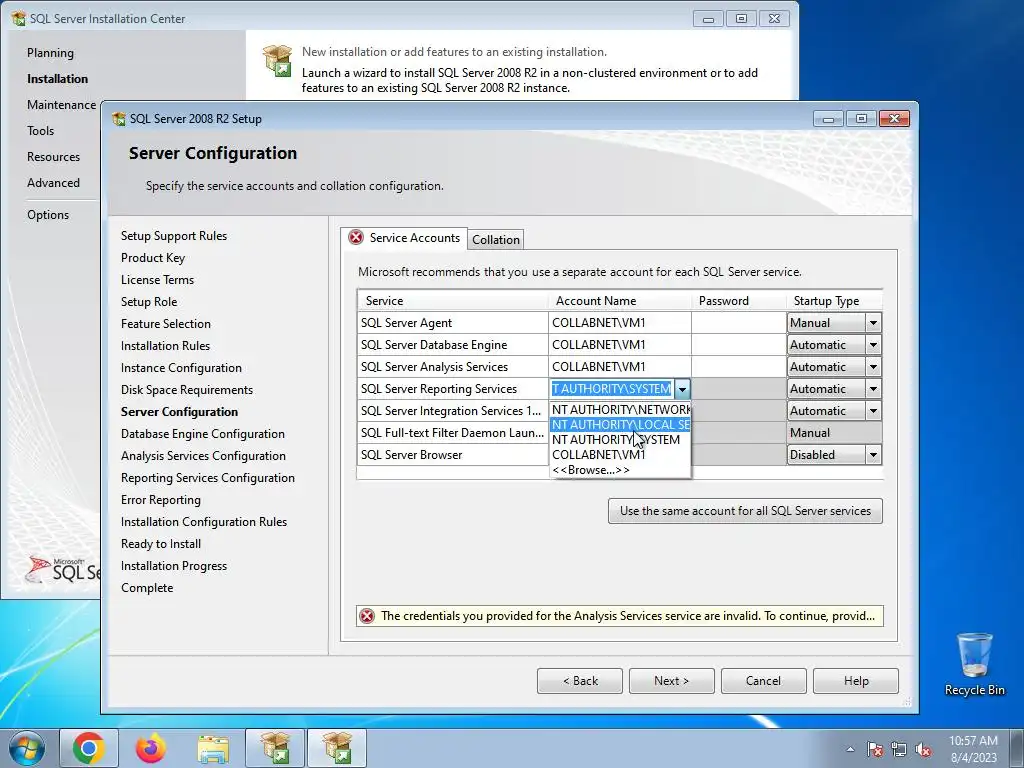This screenshot has height=768, width=1024.
Task: Select NT AUTHORITY\LOCAL SE option
Action: point(620,424)
